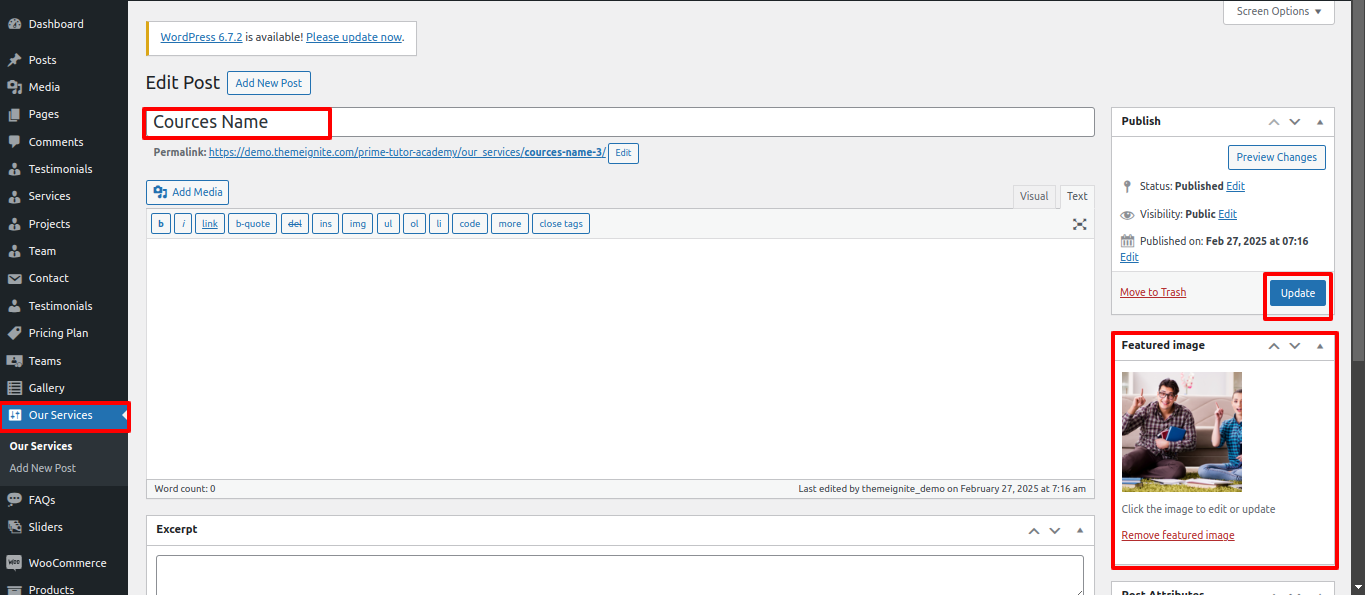Switch to the Text editor tab
The height and width of the screenshot is (595, 1365).
tap(1077, 196)
